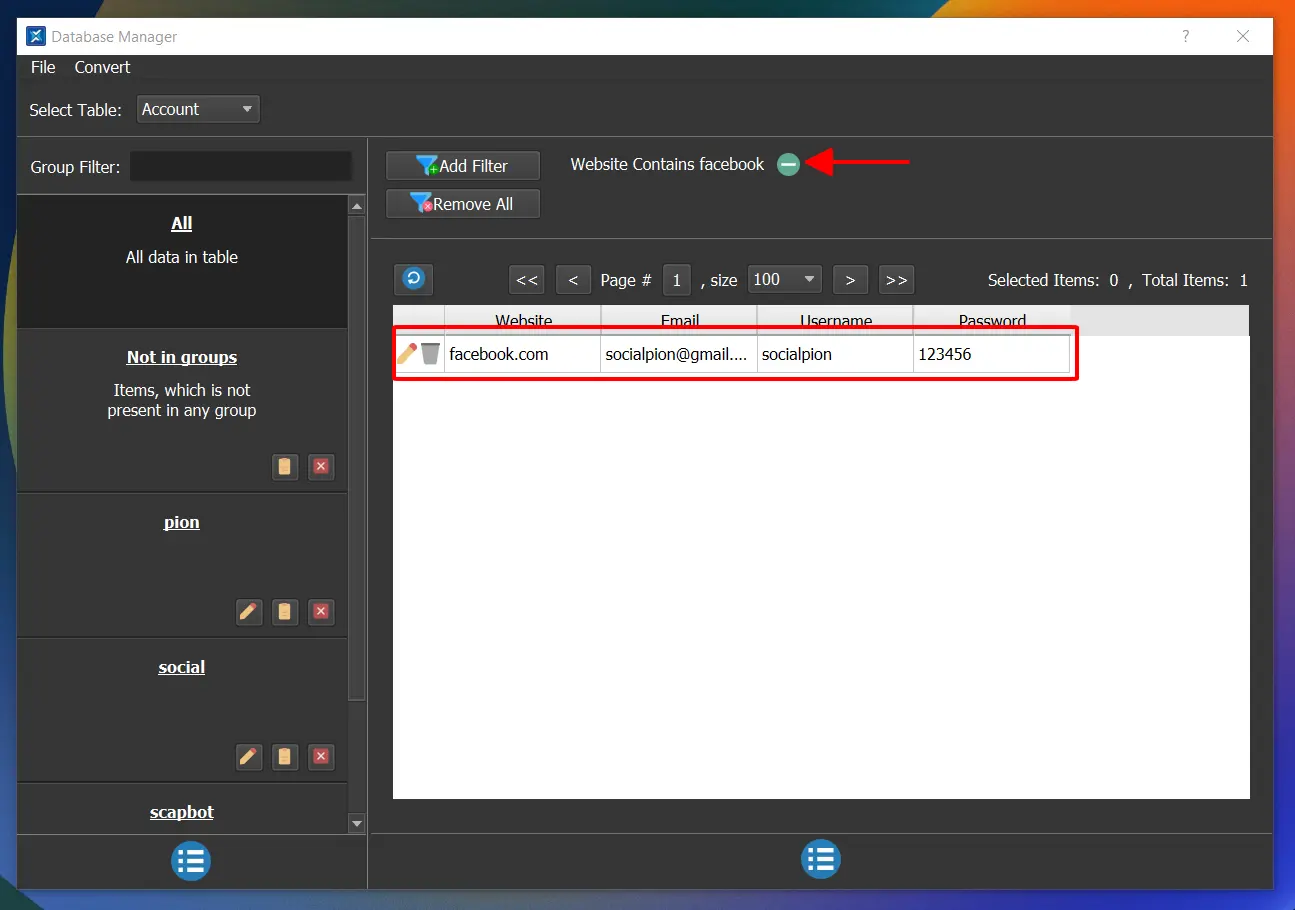
Task: Edit the facebook.com row with pencil
Action: 407,353
